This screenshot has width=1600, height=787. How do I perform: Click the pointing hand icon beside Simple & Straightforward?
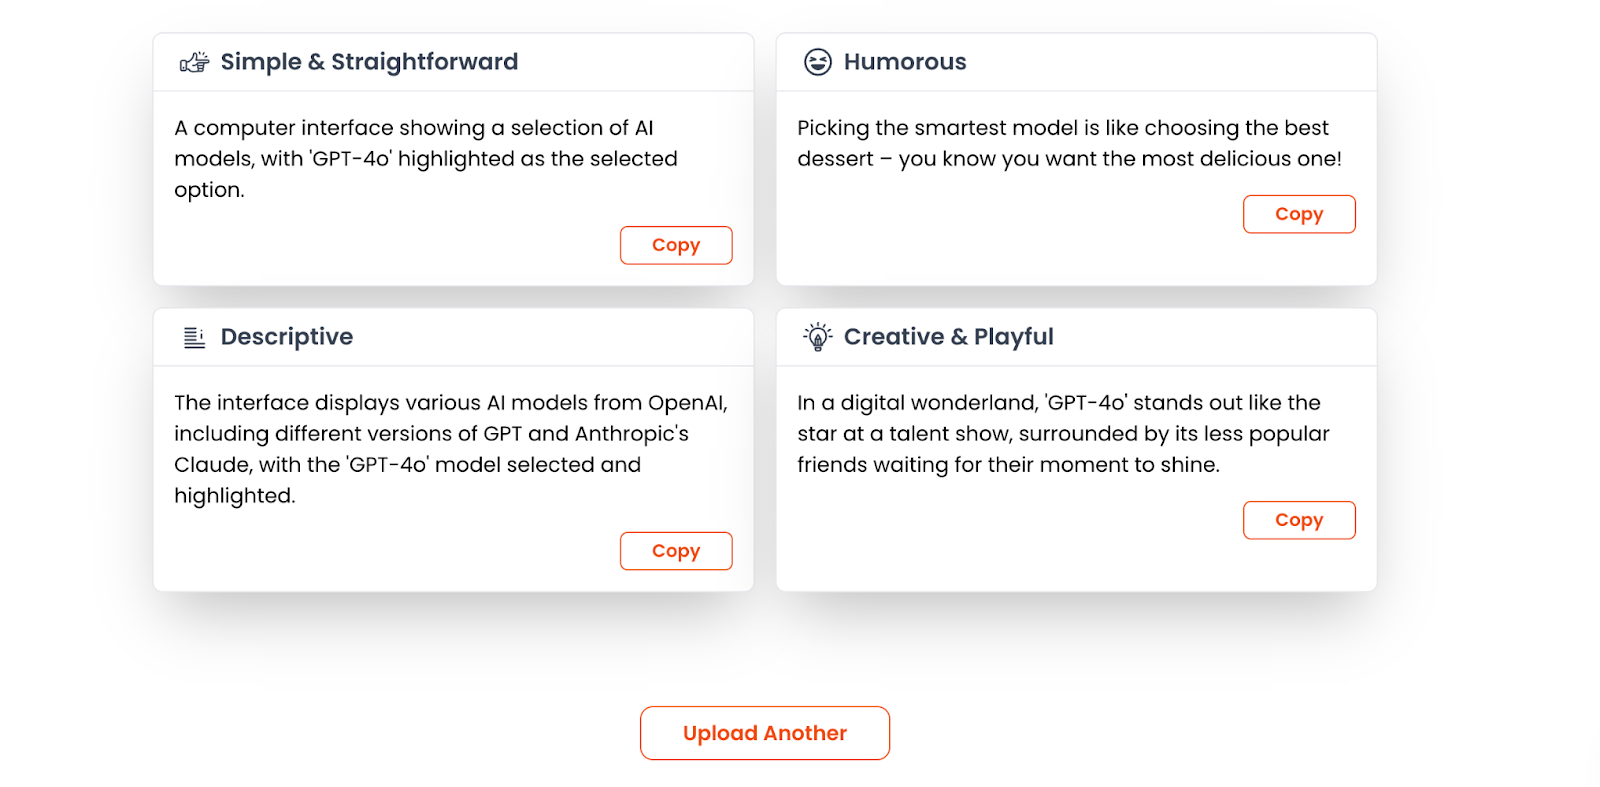pyautogui.click(x=194, y=62)
